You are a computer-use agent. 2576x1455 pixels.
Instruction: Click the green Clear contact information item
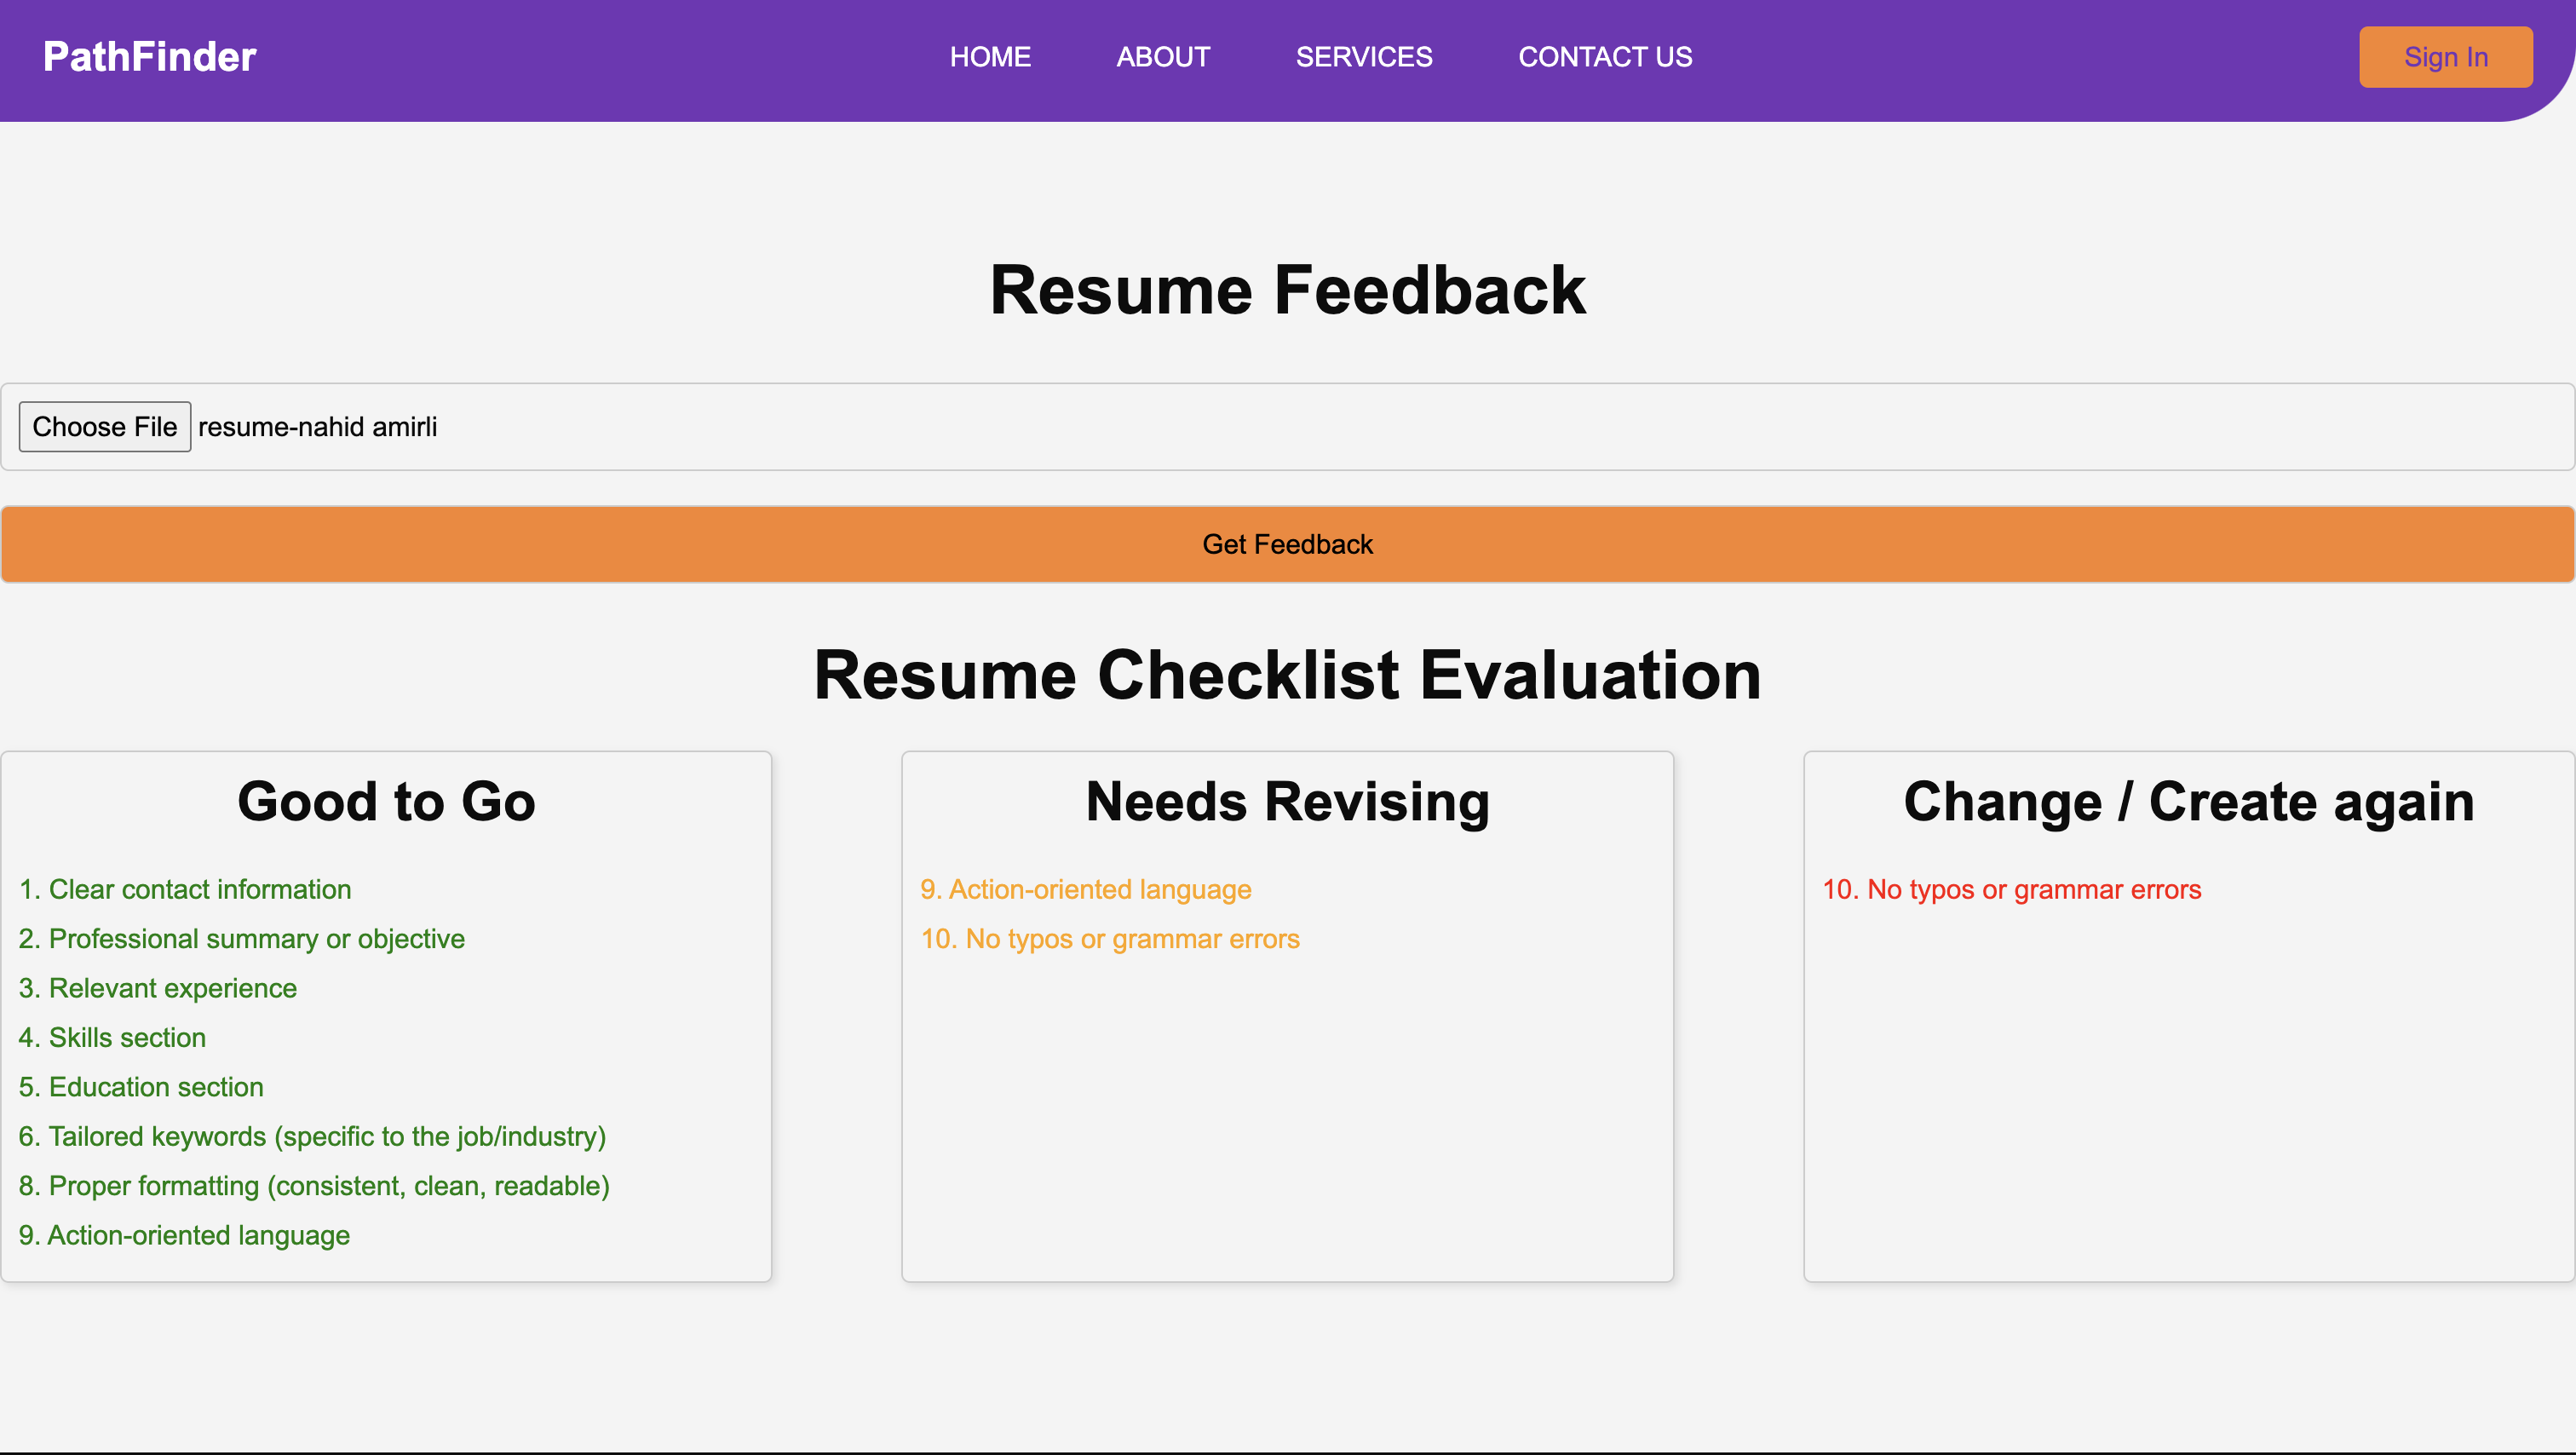[185, 889]
